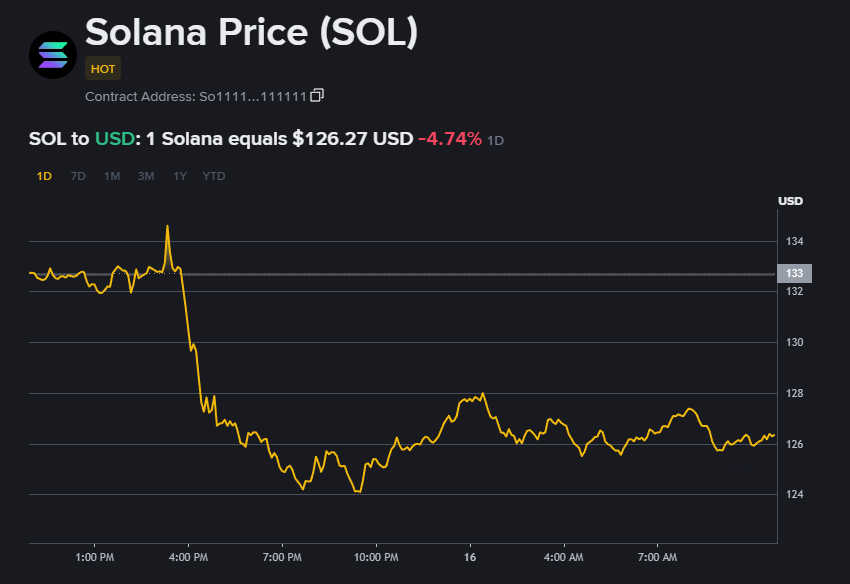The height and width of the screenshot is (584, 850).
Task: Click the red -4.74% change value
Action: (450, 139)
